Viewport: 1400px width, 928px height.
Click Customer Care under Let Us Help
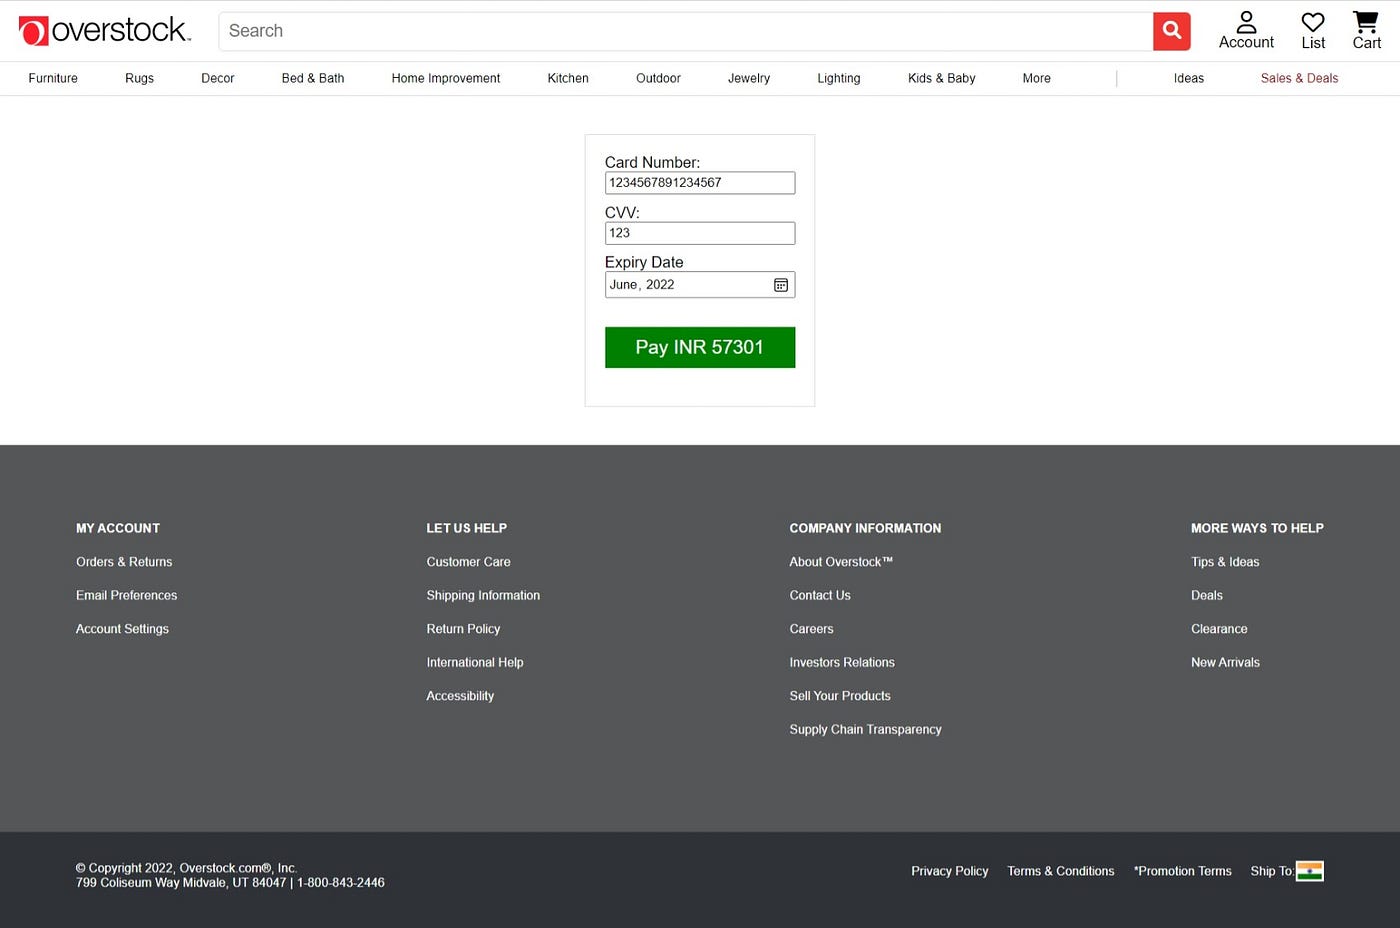(x=468, y=561)
